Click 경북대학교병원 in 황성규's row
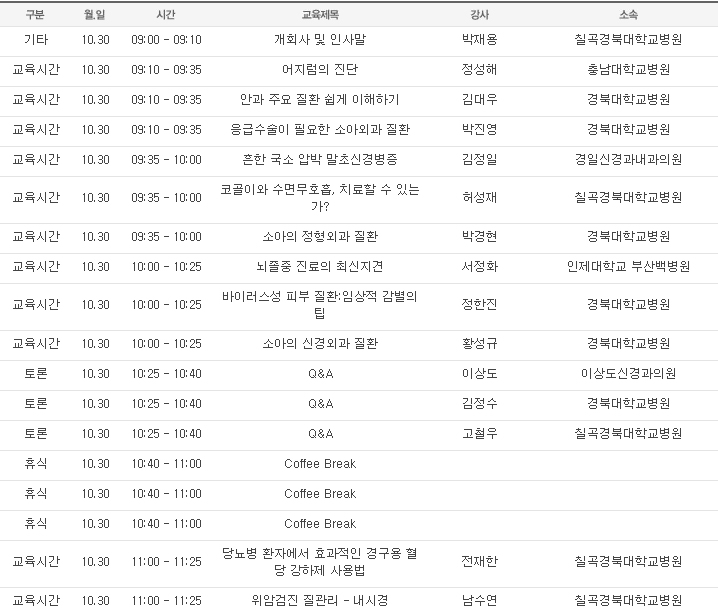This screenshot has width=718, height=611. pyautogui.click(x=628, y=344)
